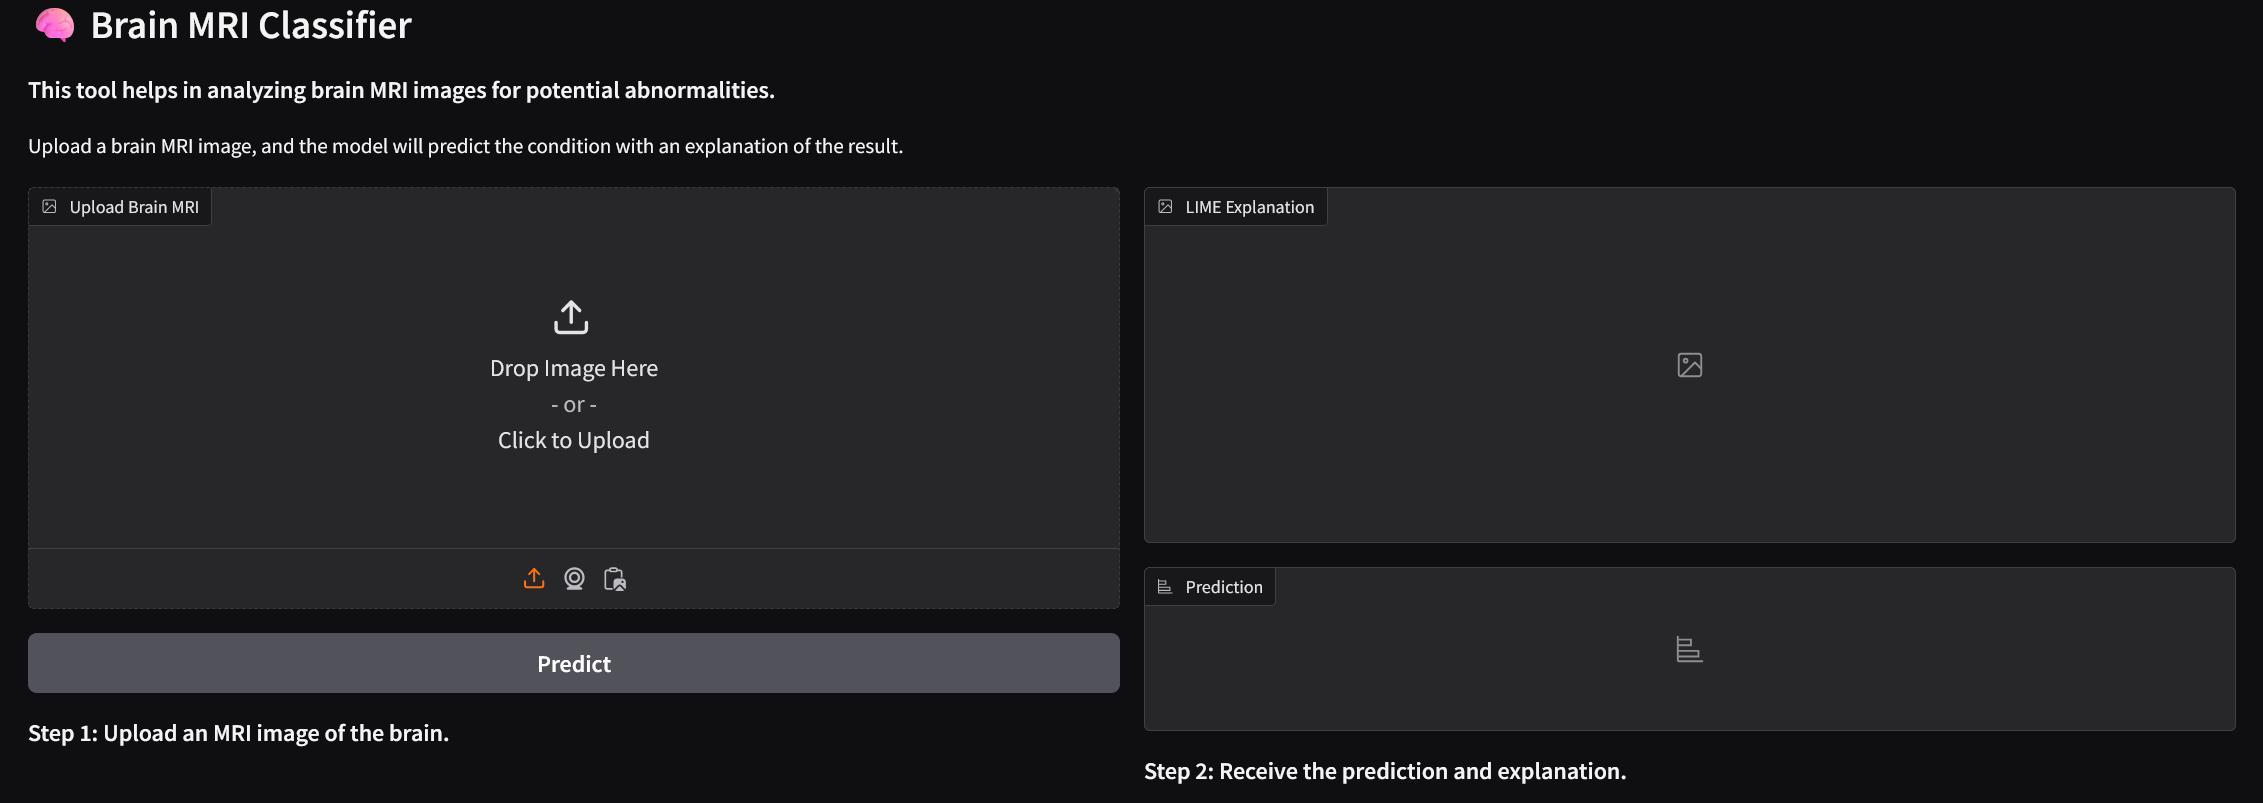This screenshot has height=803, width=2263.
Task: Click the Step 1 upload instruction text
Action: pyautogui.click(x=238, y=733)
